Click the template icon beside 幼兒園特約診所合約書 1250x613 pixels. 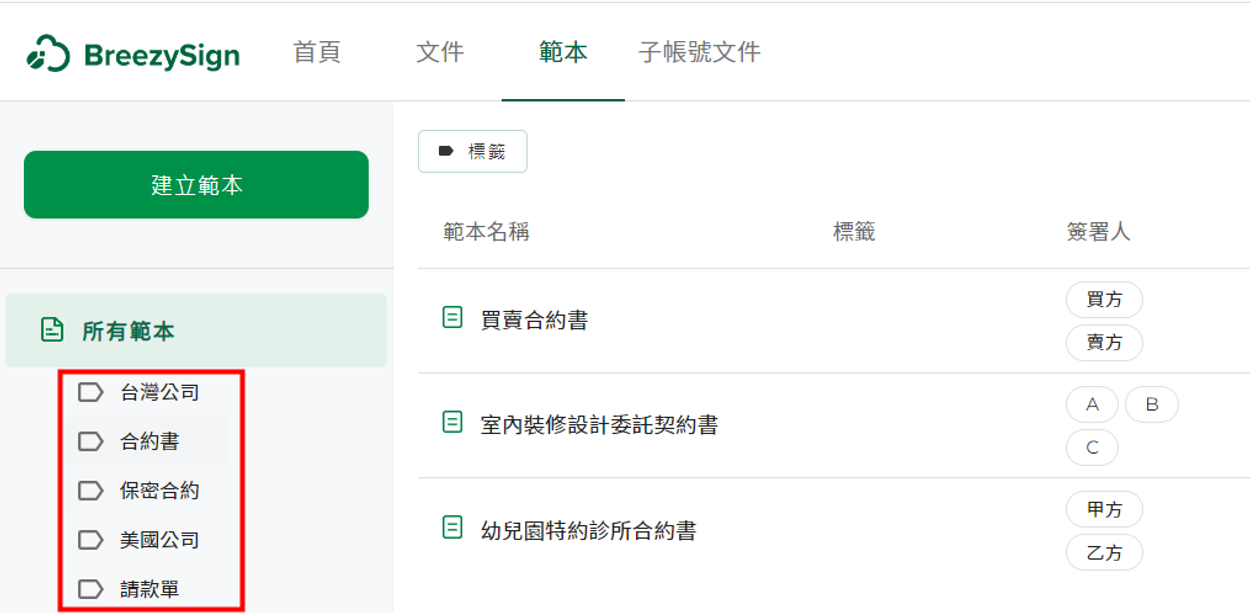(452, 527)
